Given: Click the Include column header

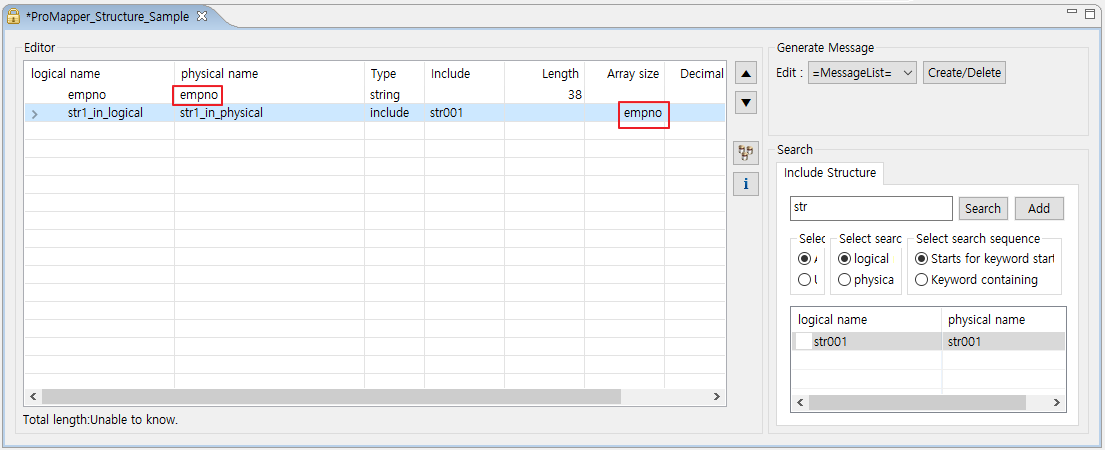Looking at the screenshot, I should tap(450, 73).
